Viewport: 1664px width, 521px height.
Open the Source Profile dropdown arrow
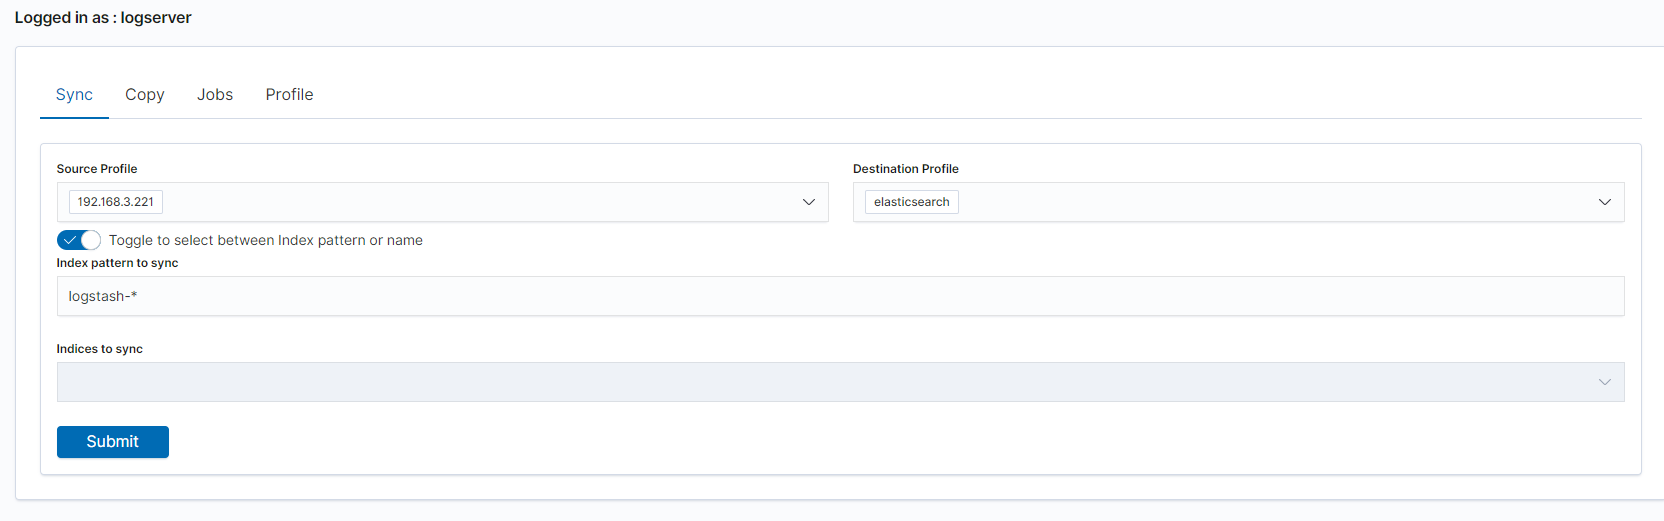808,202
